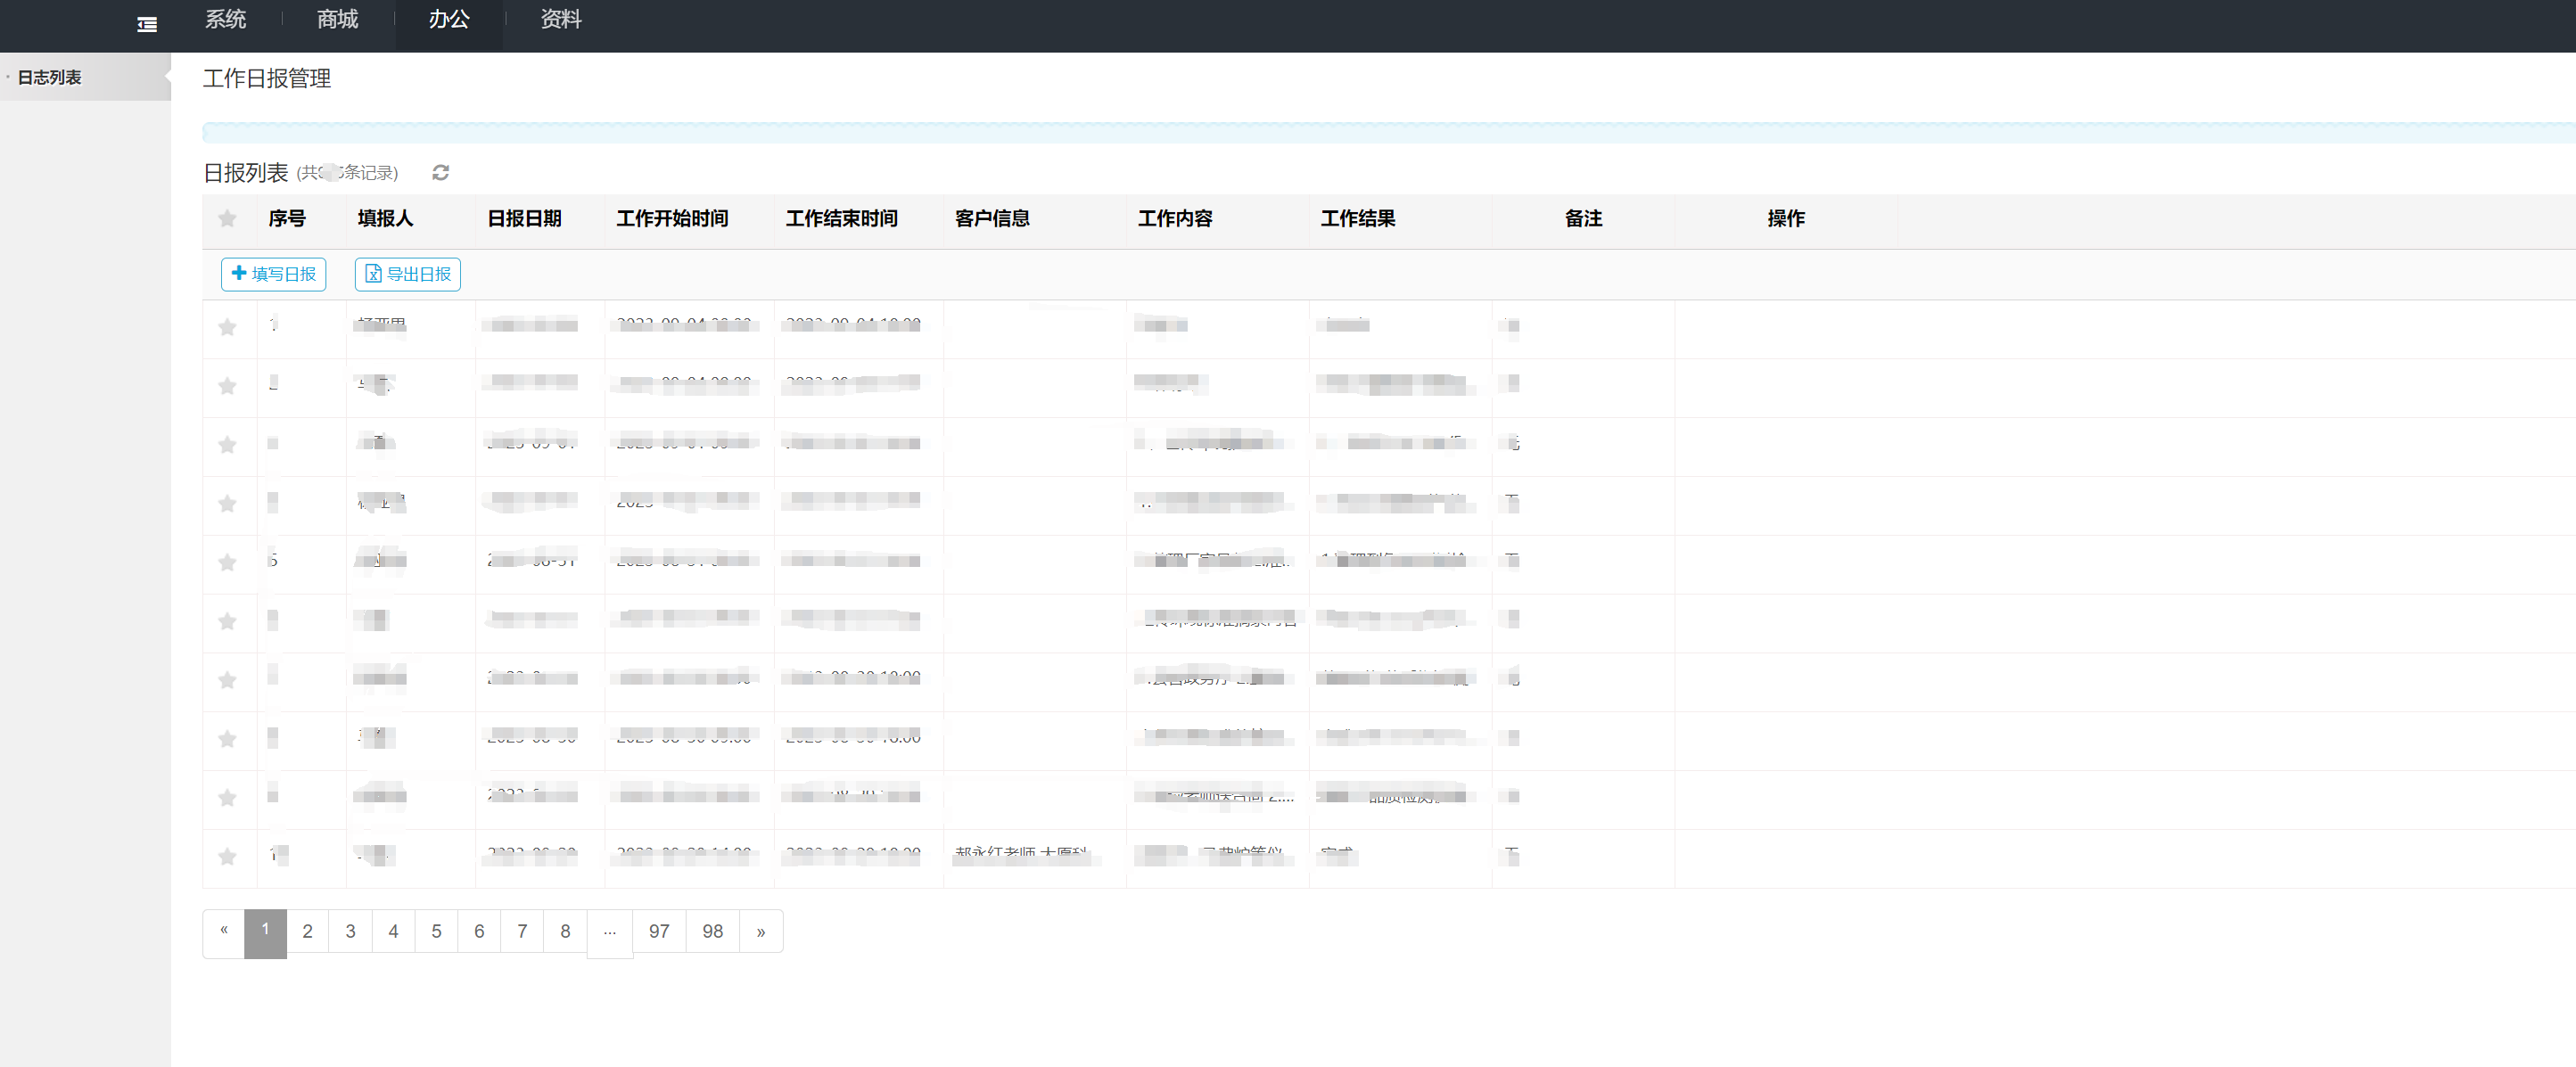Open the 商城 menu

point(338,19)
